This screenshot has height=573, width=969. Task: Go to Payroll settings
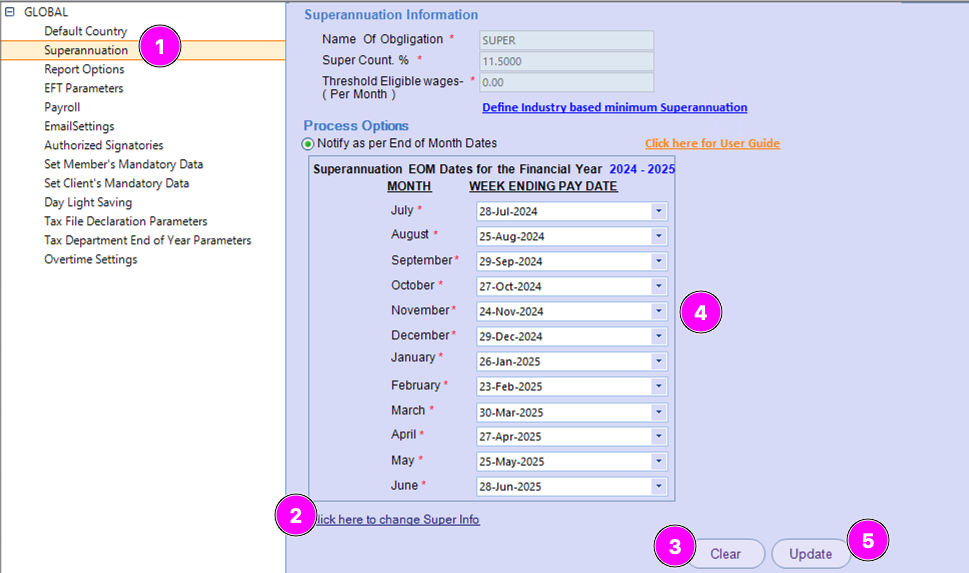tap(62, 107)
